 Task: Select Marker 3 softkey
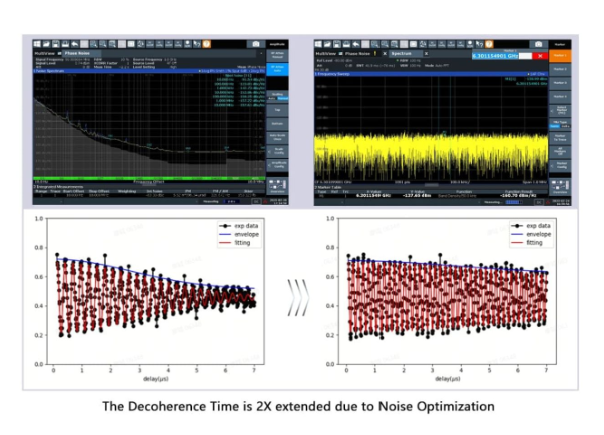tap(560, 83)
